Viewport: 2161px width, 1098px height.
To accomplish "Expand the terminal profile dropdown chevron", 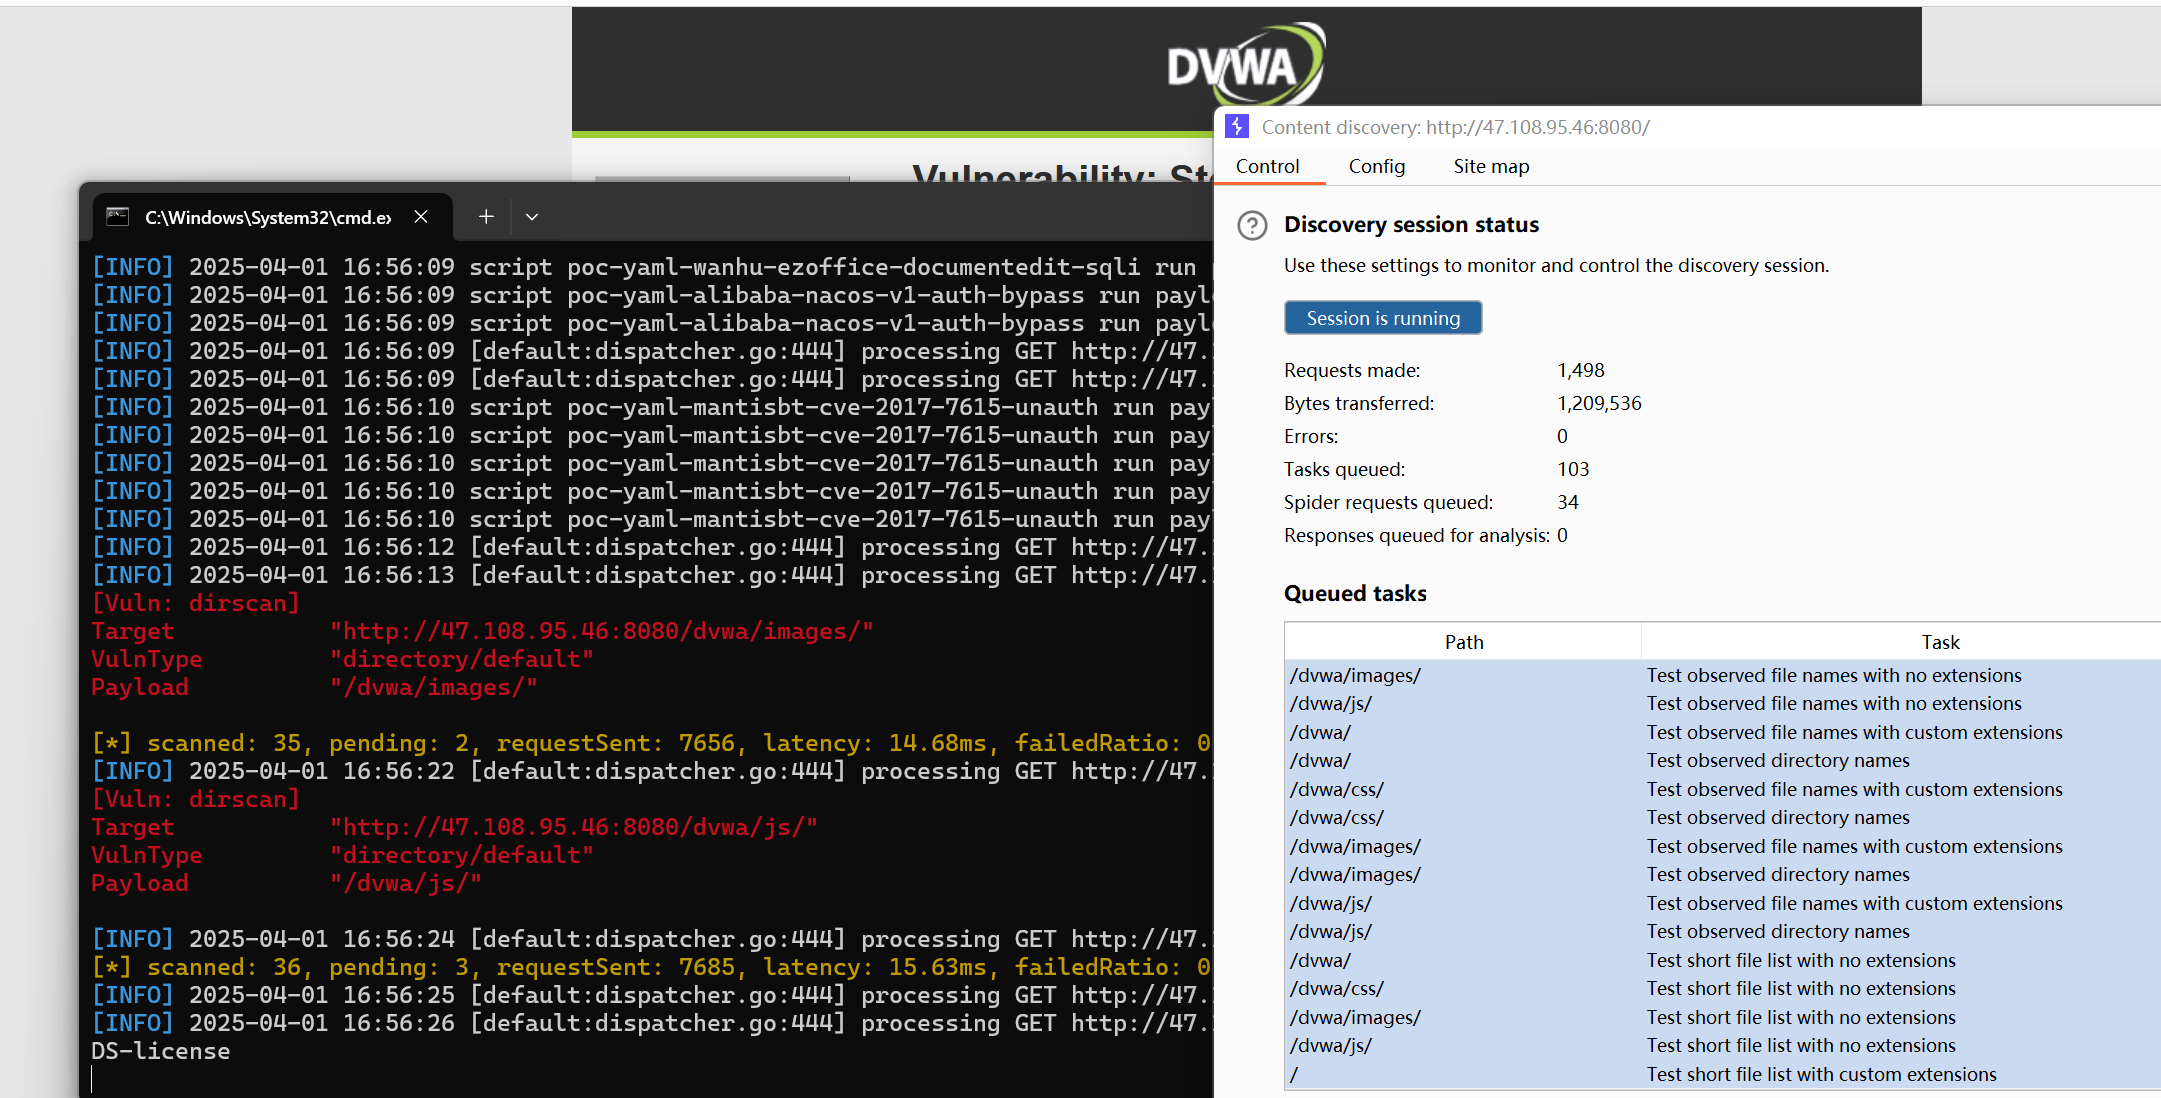I will [x=532, y=217].
